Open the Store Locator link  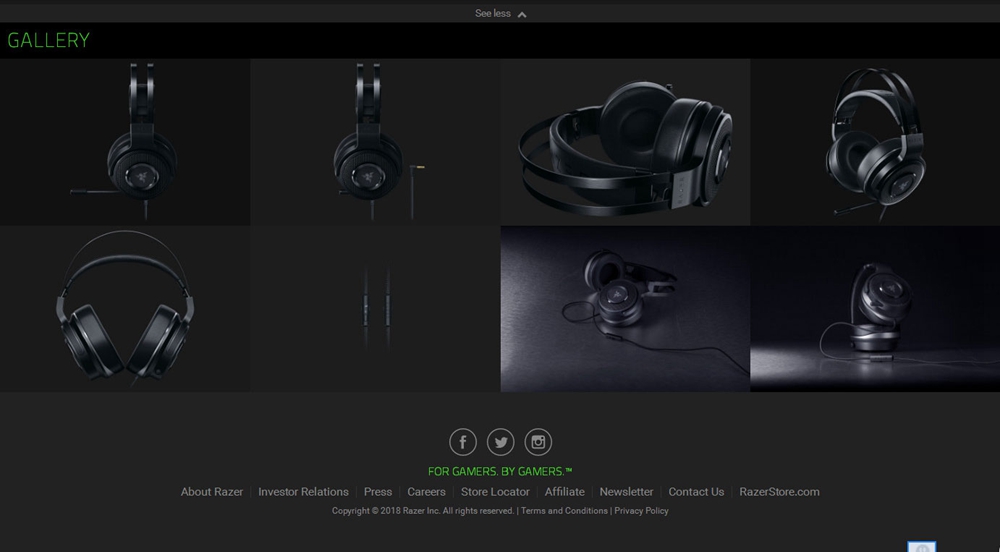[x=496, y=492]
